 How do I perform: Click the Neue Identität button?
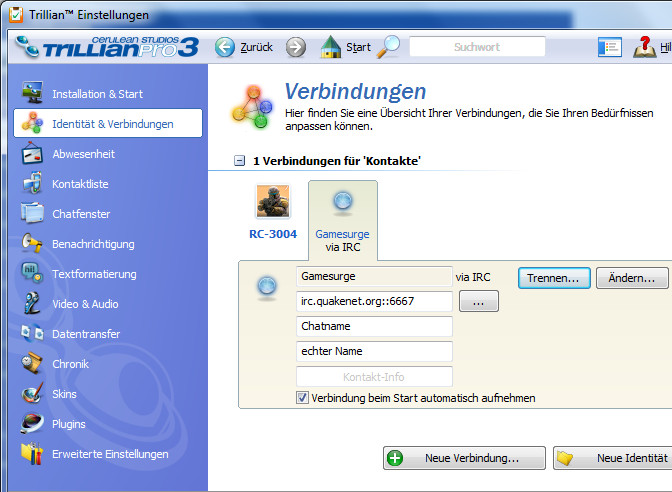point(613,458)
